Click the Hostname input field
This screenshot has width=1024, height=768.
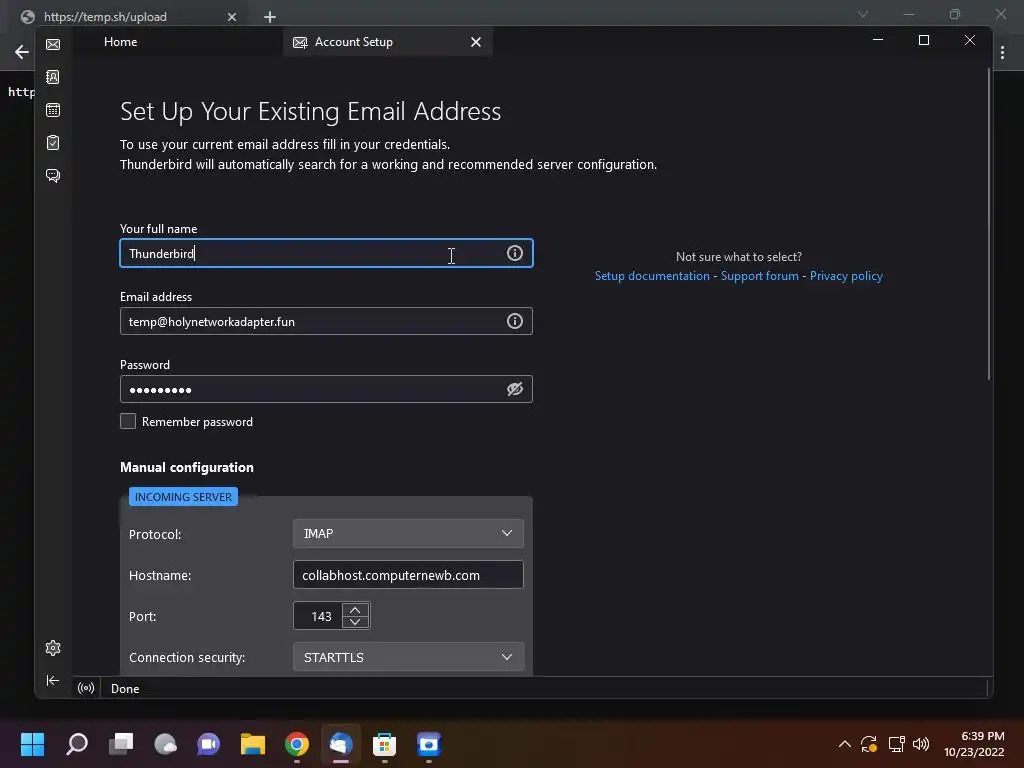[408, 575]
